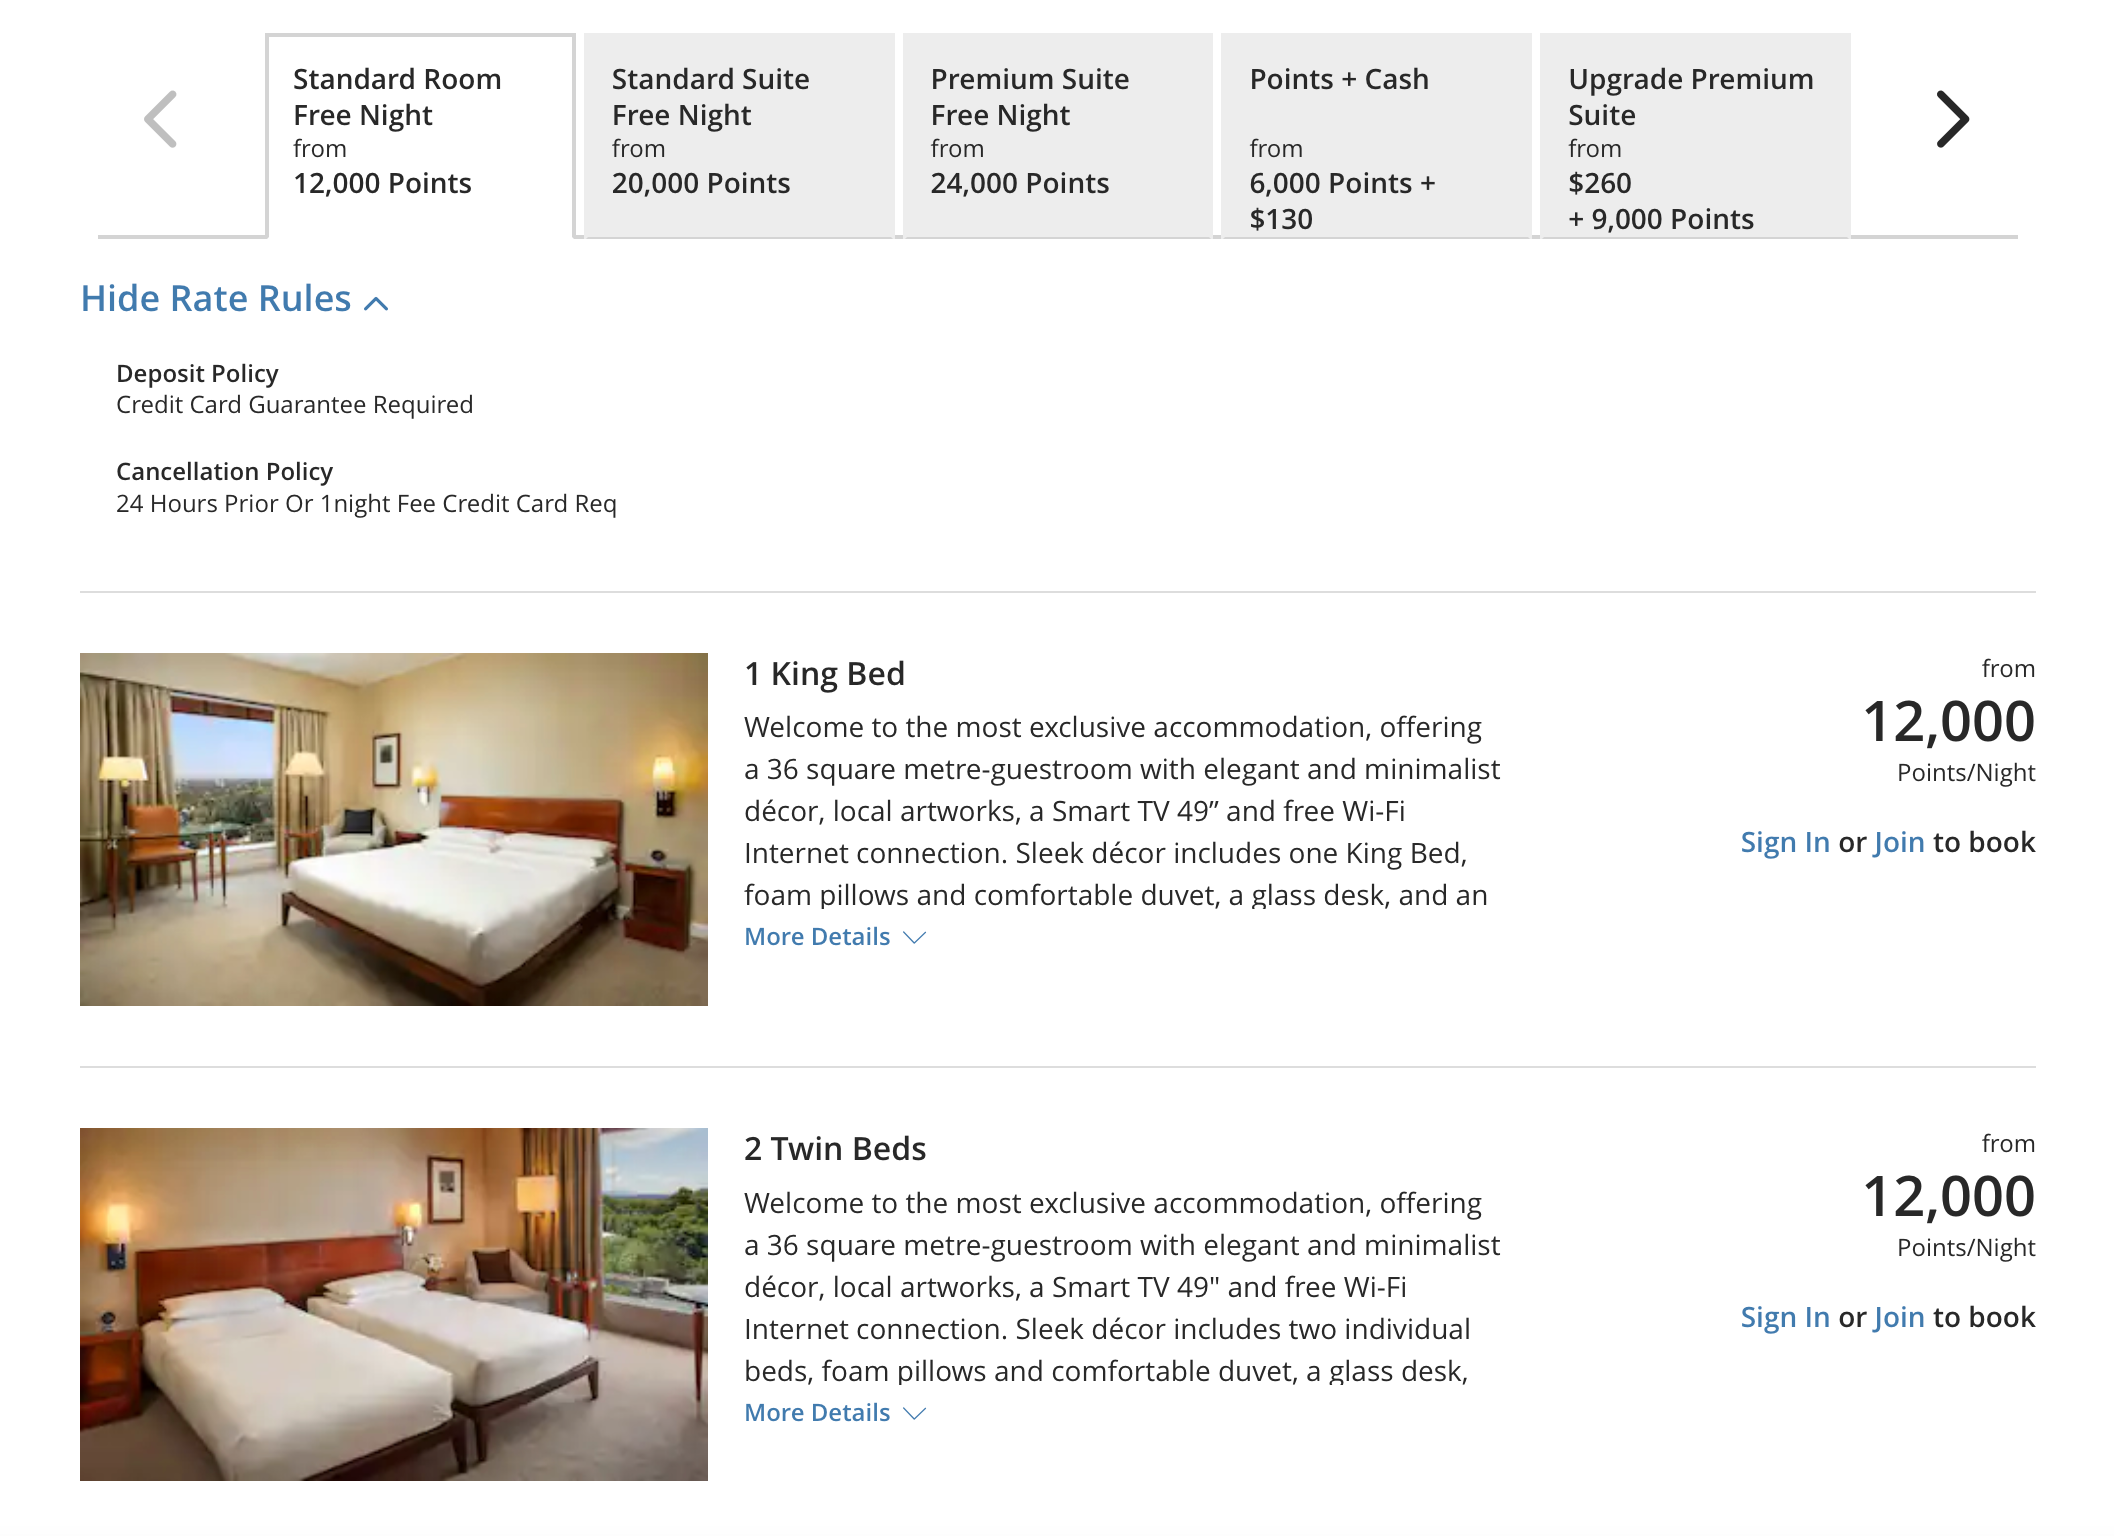Click Join for the King Bed room
This screenshot has width=2114, height=1536.
[x=1898, y=842]
